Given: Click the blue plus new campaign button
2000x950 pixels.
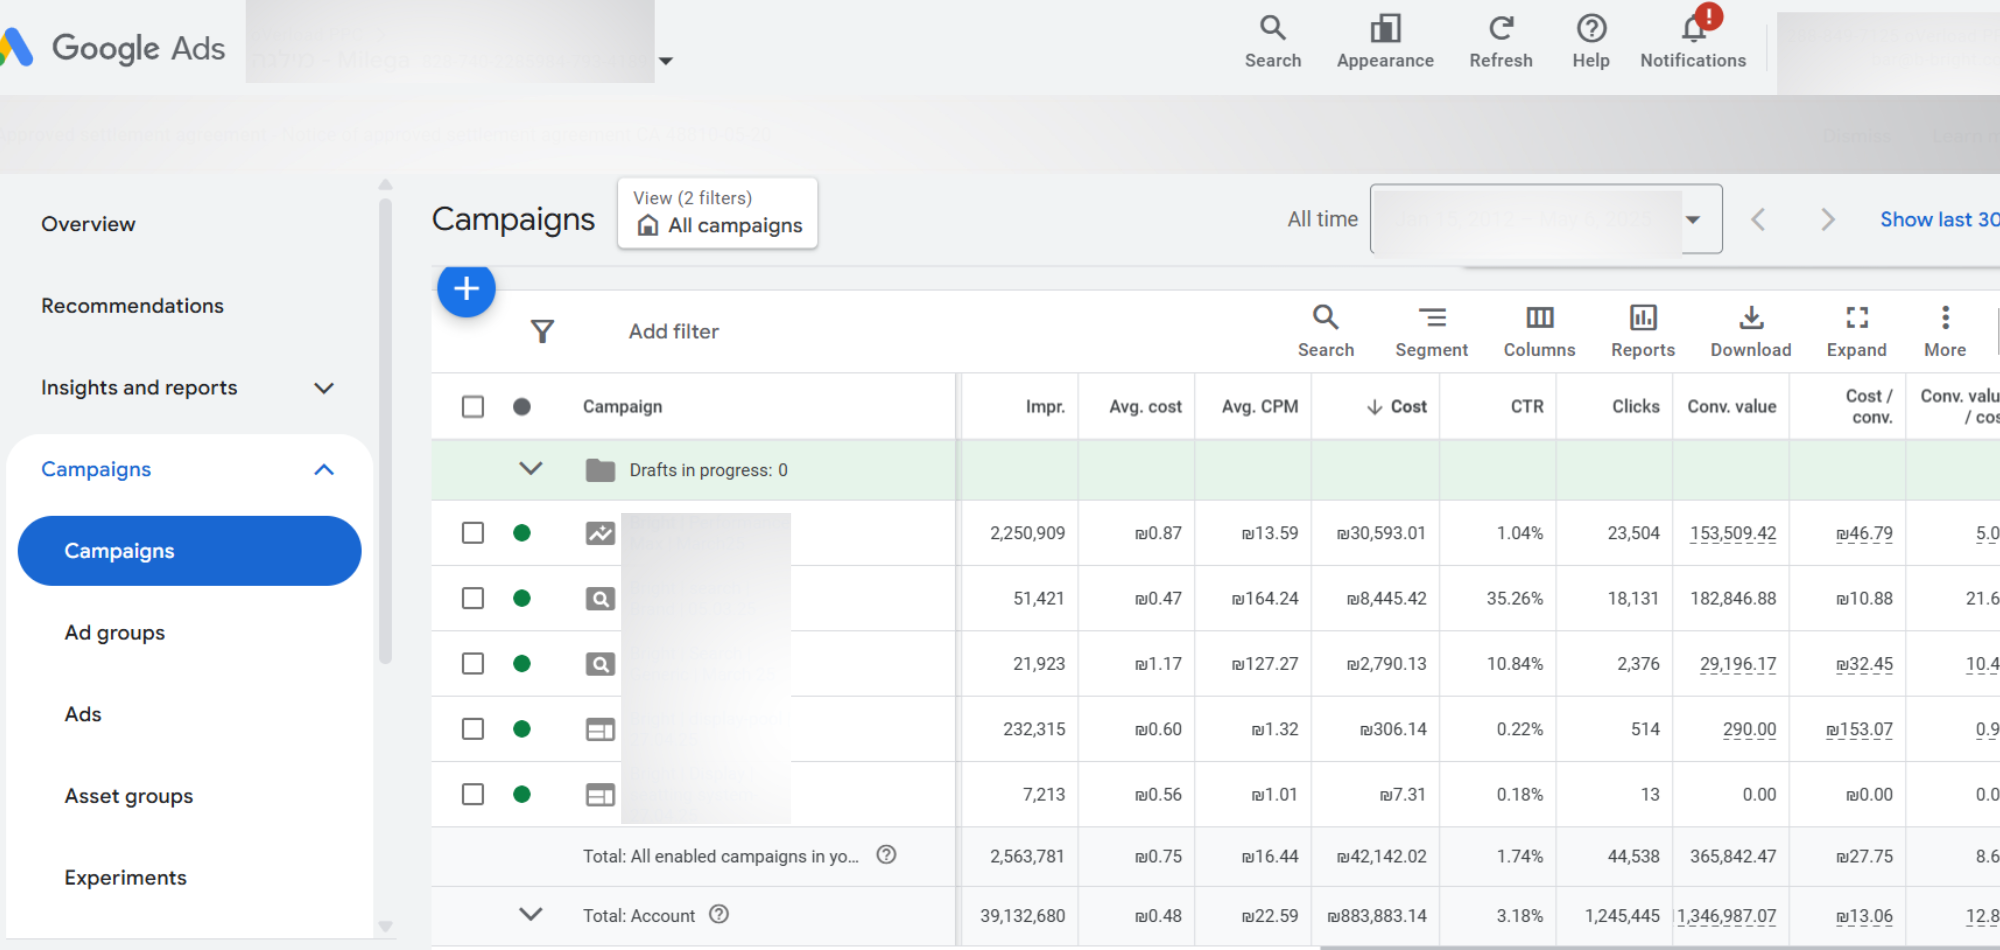Looking at the screenshot, I should (x=466, y=289).
